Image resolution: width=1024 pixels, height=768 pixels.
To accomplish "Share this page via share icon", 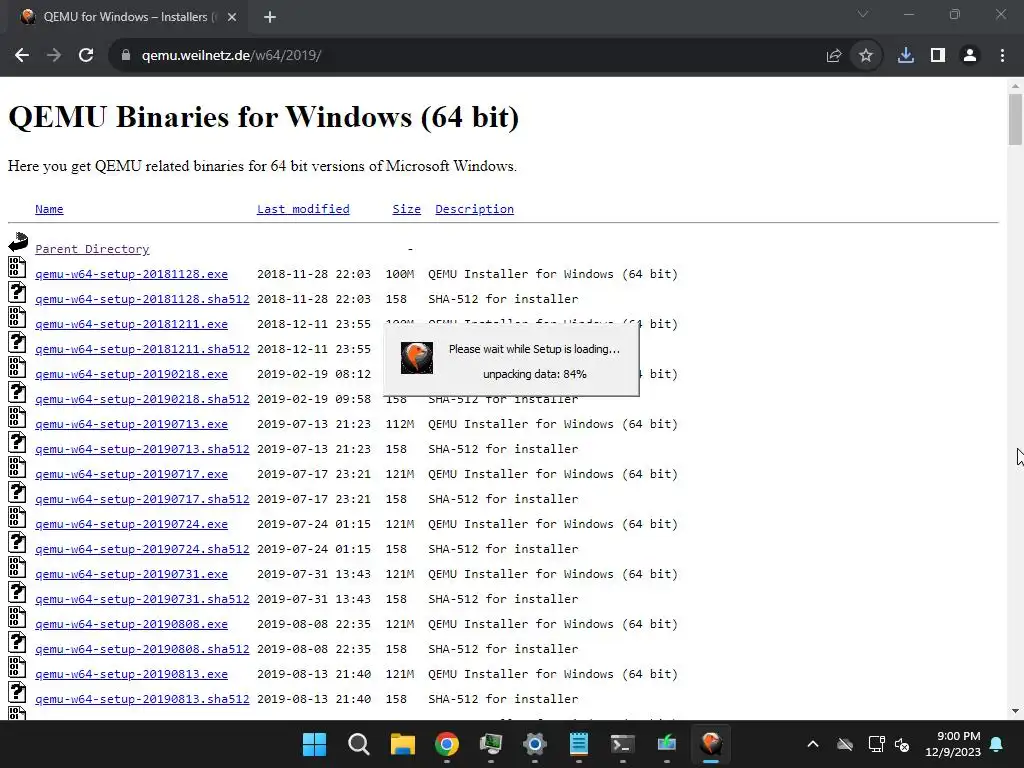I will [x=833, y=56].
